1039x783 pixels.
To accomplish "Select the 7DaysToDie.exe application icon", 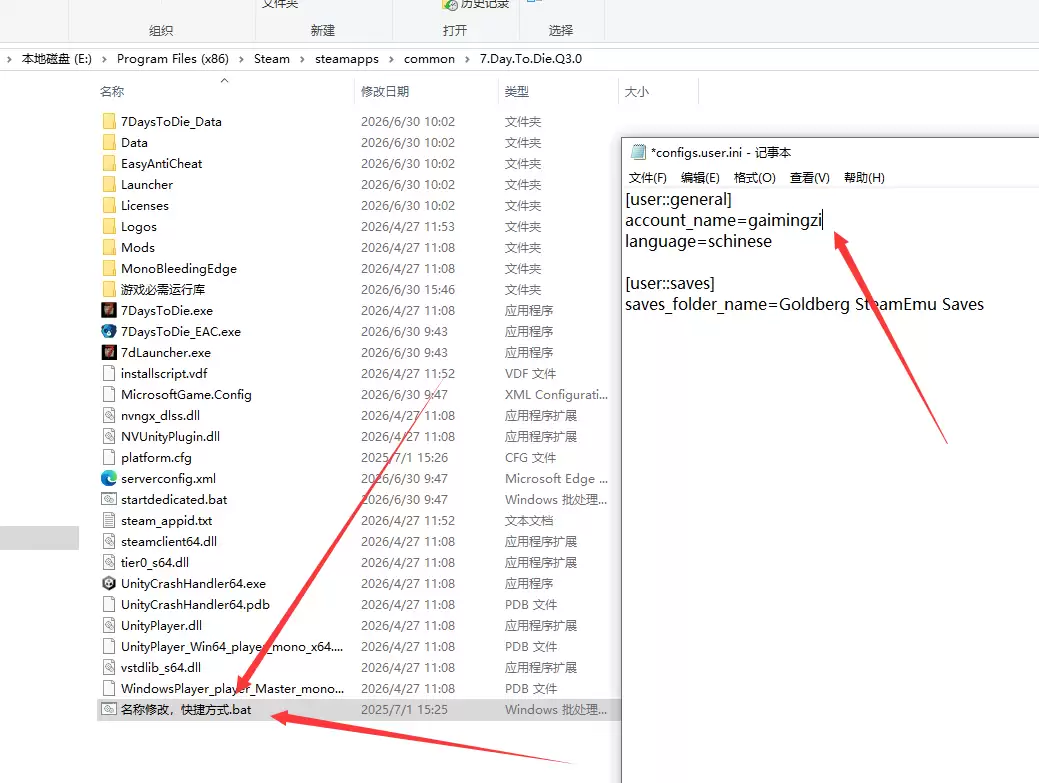I will (109, 310).
